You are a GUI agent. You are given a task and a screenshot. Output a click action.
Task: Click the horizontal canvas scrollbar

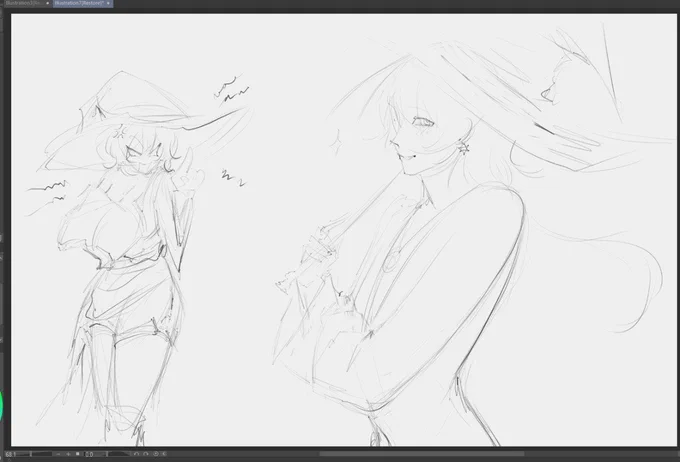click(x=422, y=454)
